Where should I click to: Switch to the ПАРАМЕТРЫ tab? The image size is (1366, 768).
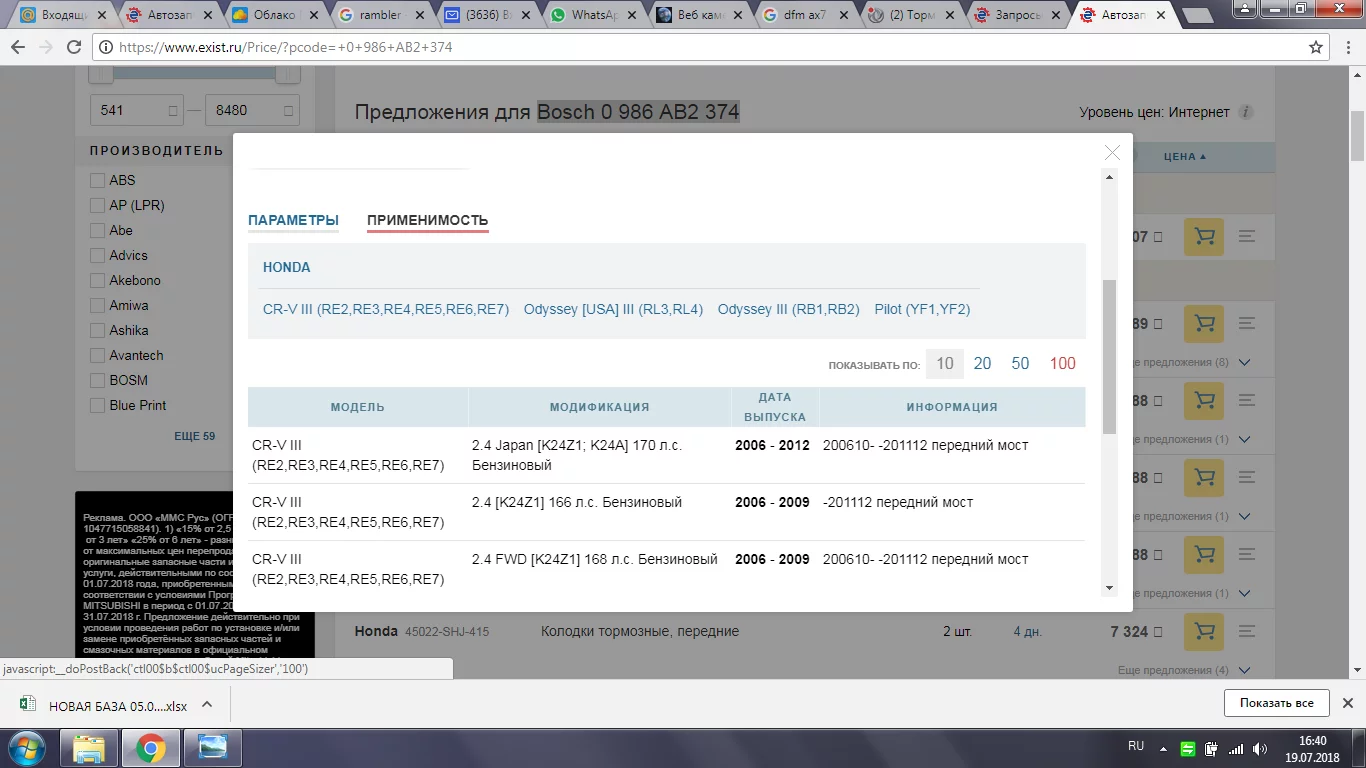click(x=293, y=221)
